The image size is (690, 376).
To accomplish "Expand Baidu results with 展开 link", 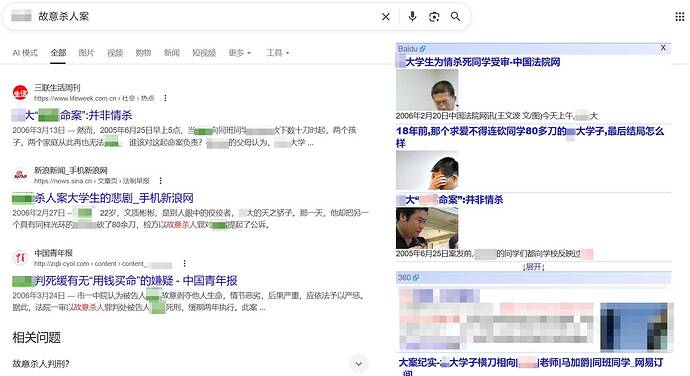I will [x=533, y=267].
